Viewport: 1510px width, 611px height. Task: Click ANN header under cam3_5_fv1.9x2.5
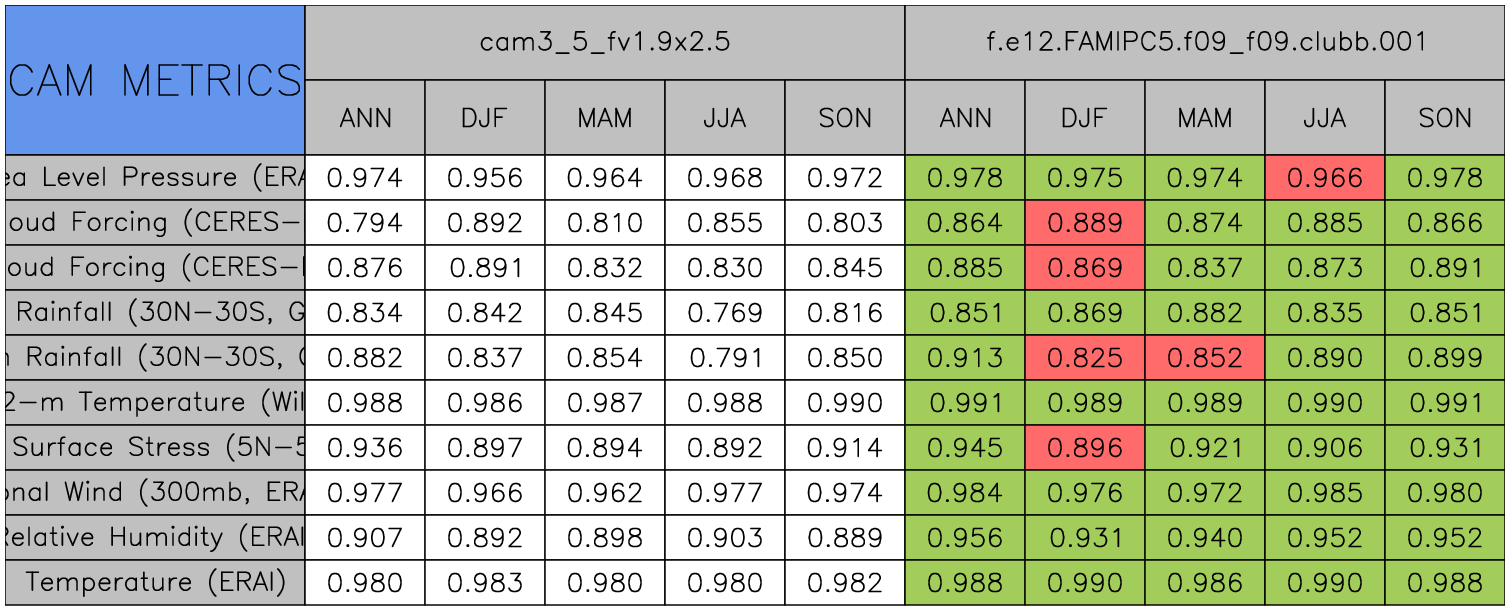[365, 118]
